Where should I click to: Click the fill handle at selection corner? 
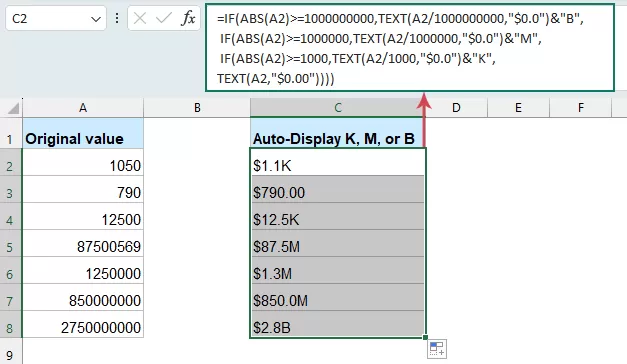425,337
